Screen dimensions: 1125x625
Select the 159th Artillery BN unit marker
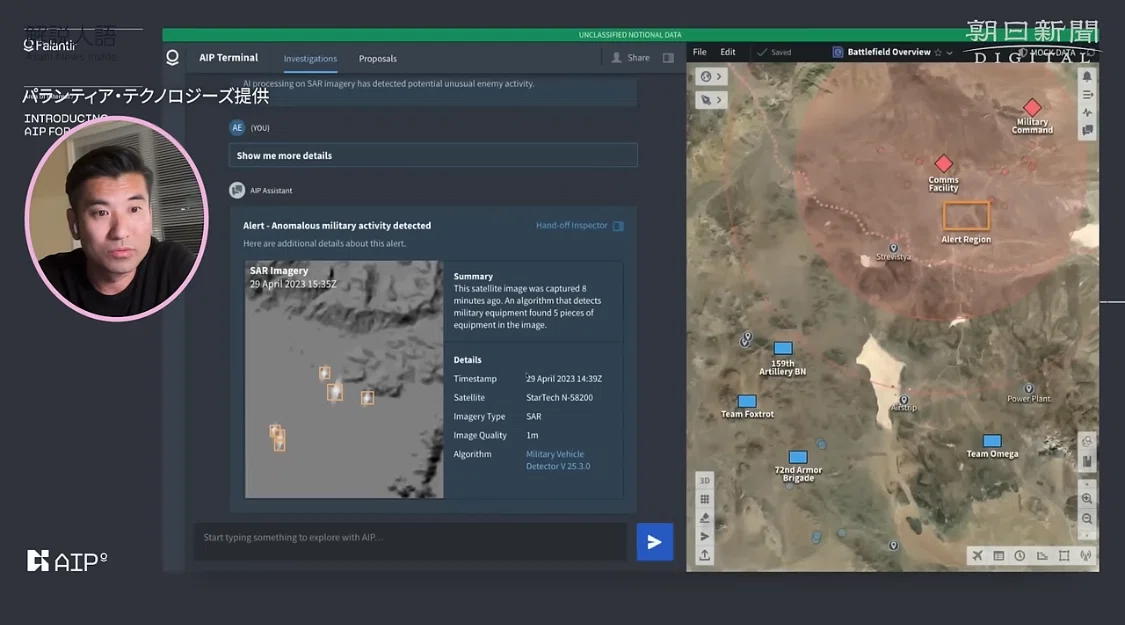click(x=783, y=348)
